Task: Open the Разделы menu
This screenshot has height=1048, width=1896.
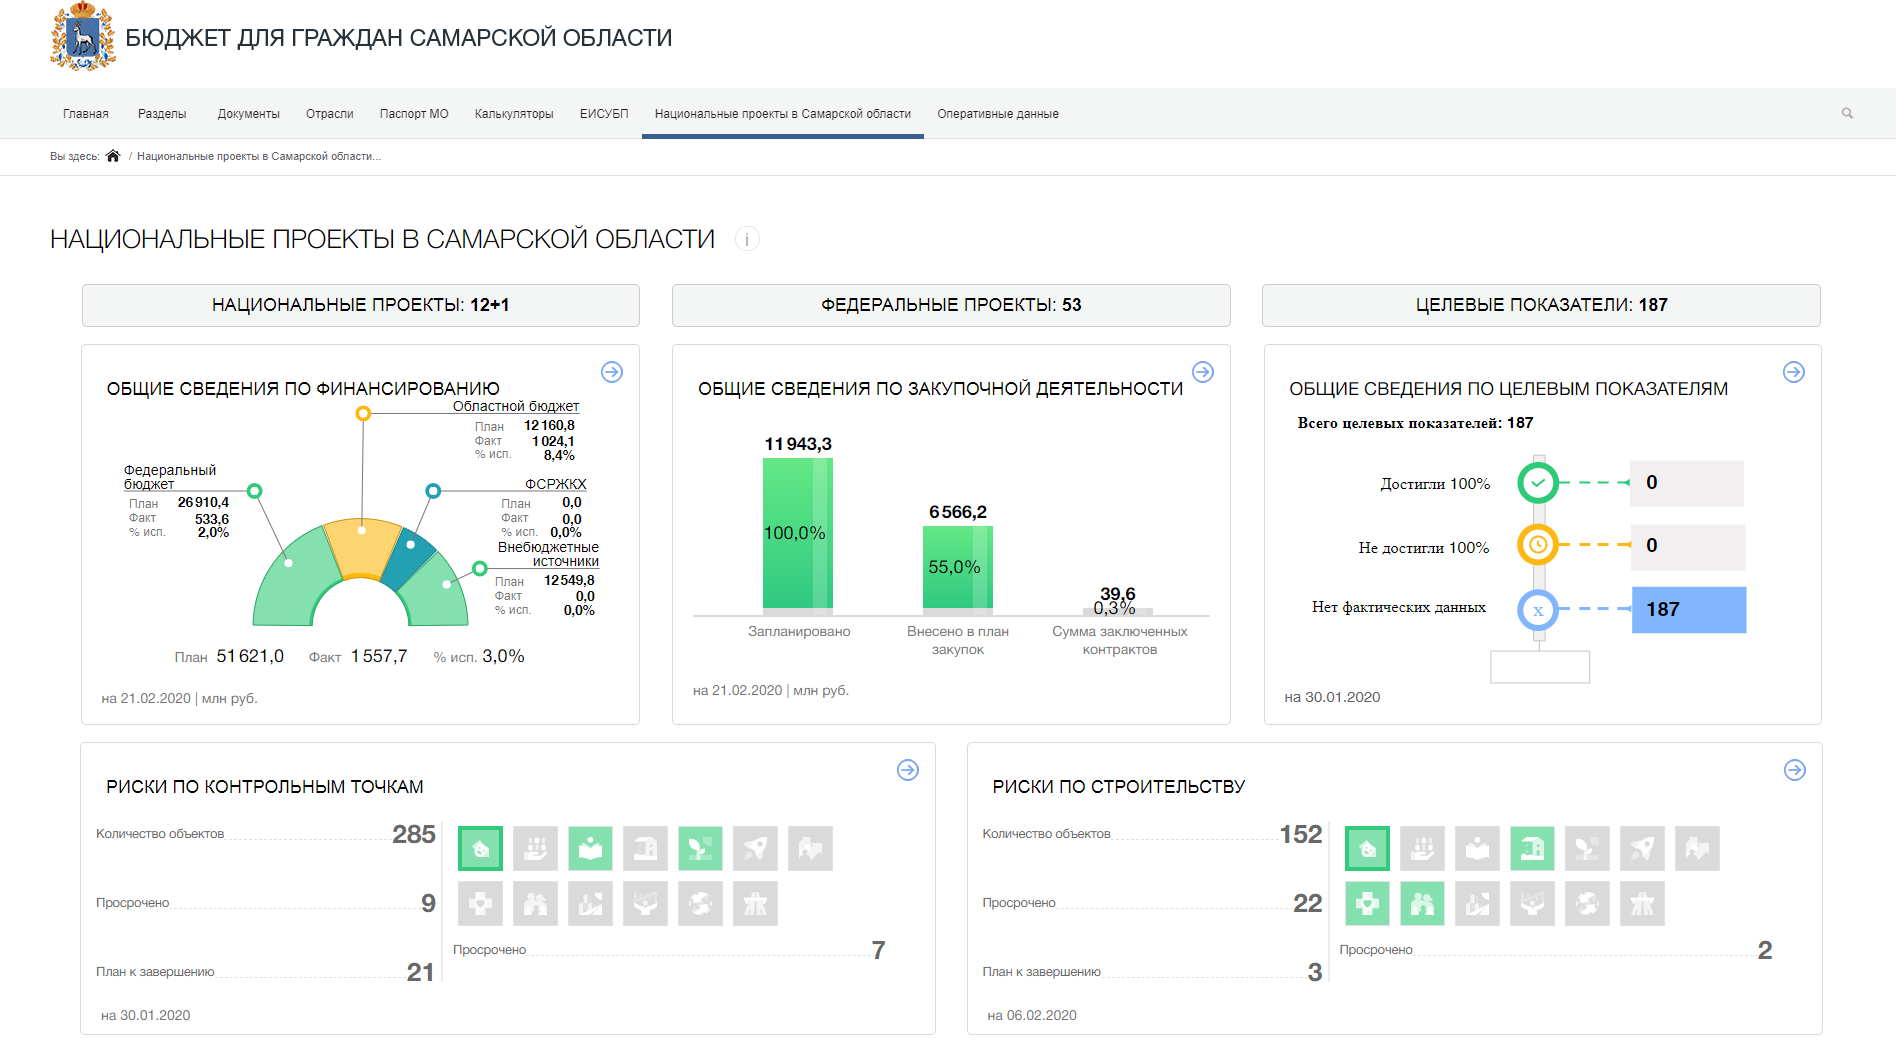Action: coord(162,114)
